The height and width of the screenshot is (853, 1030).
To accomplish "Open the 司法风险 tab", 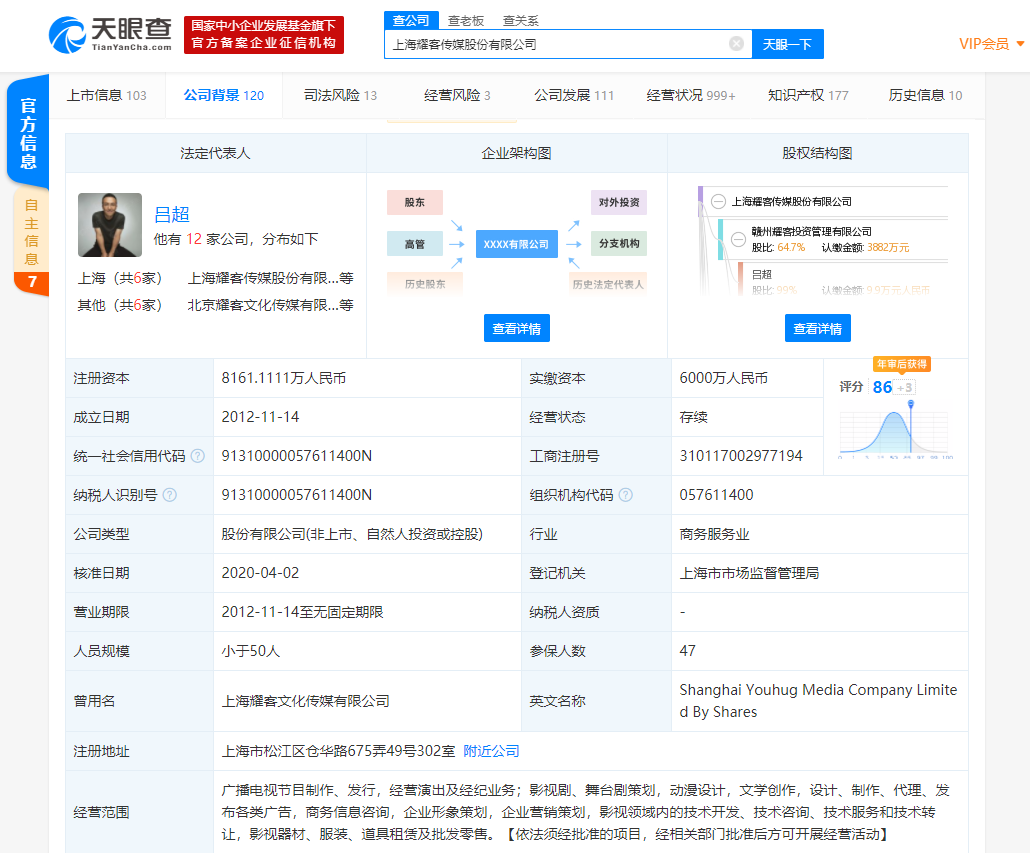I will point(340,95).
